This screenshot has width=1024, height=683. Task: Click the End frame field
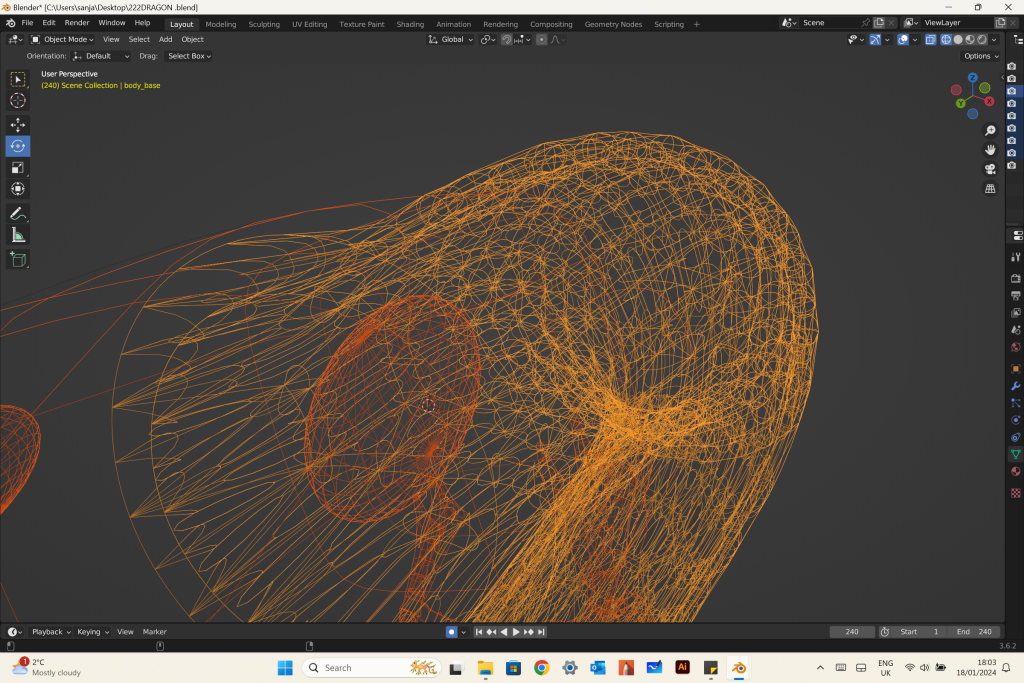click(974, 632)
